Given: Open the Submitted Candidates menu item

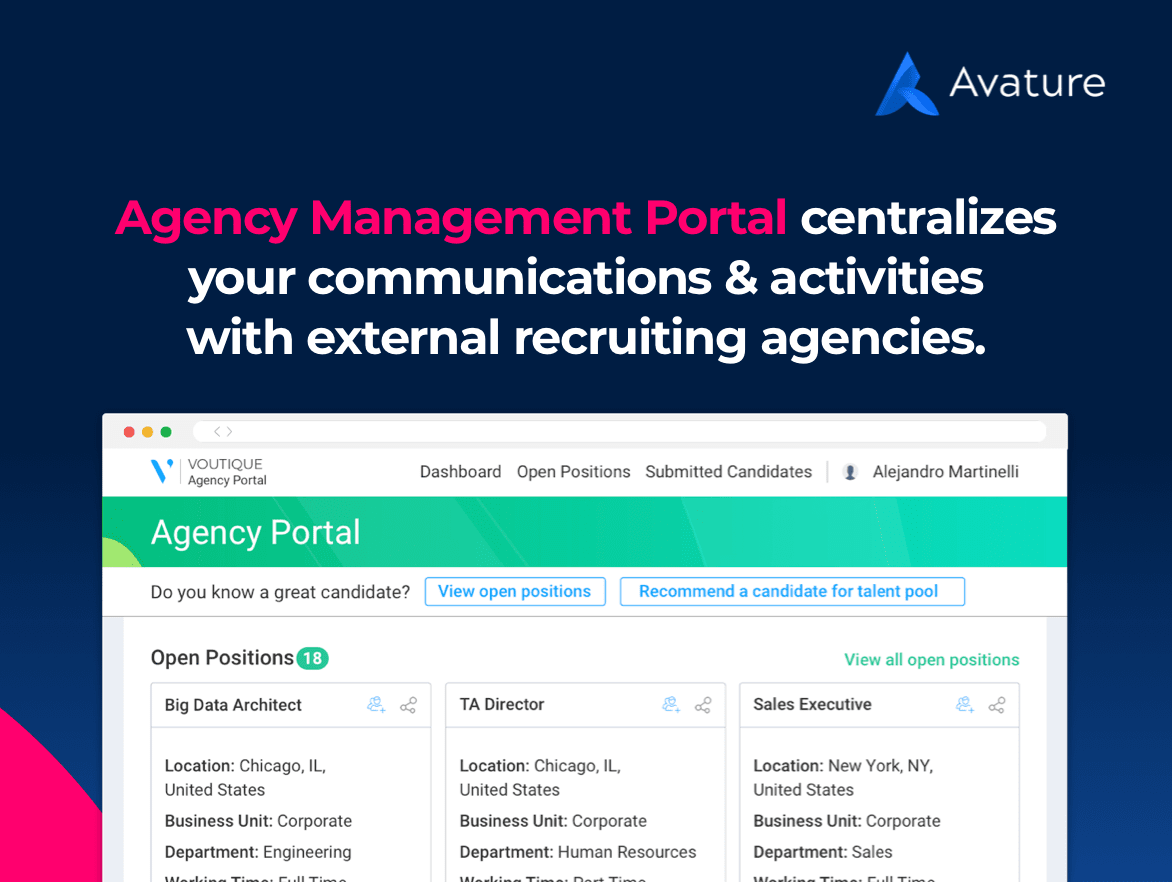Looking at the screenshot, I should pos(729,472).
